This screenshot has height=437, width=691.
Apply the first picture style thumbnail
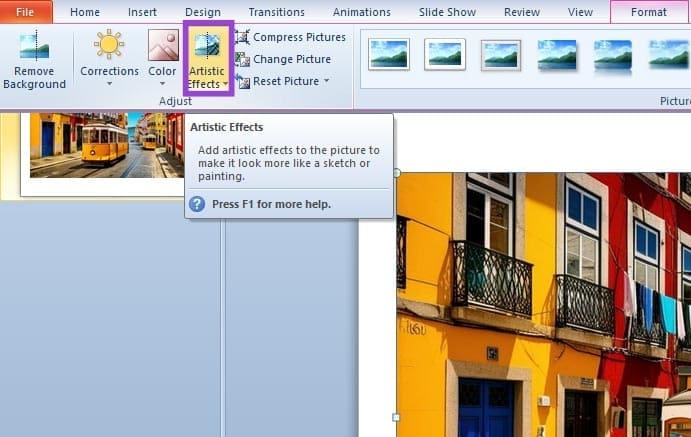click(389, 55)
